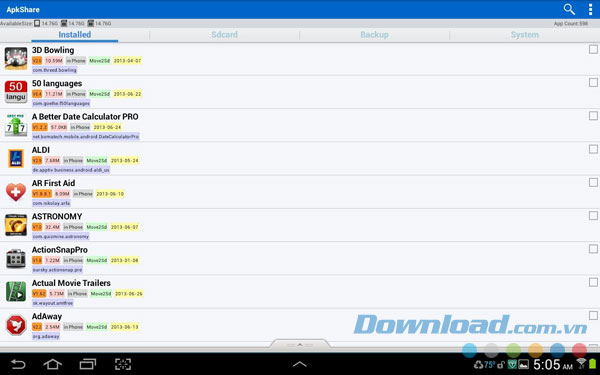Tap the ALDI app icon
The image size is (600, 375).
coord(16,158)
